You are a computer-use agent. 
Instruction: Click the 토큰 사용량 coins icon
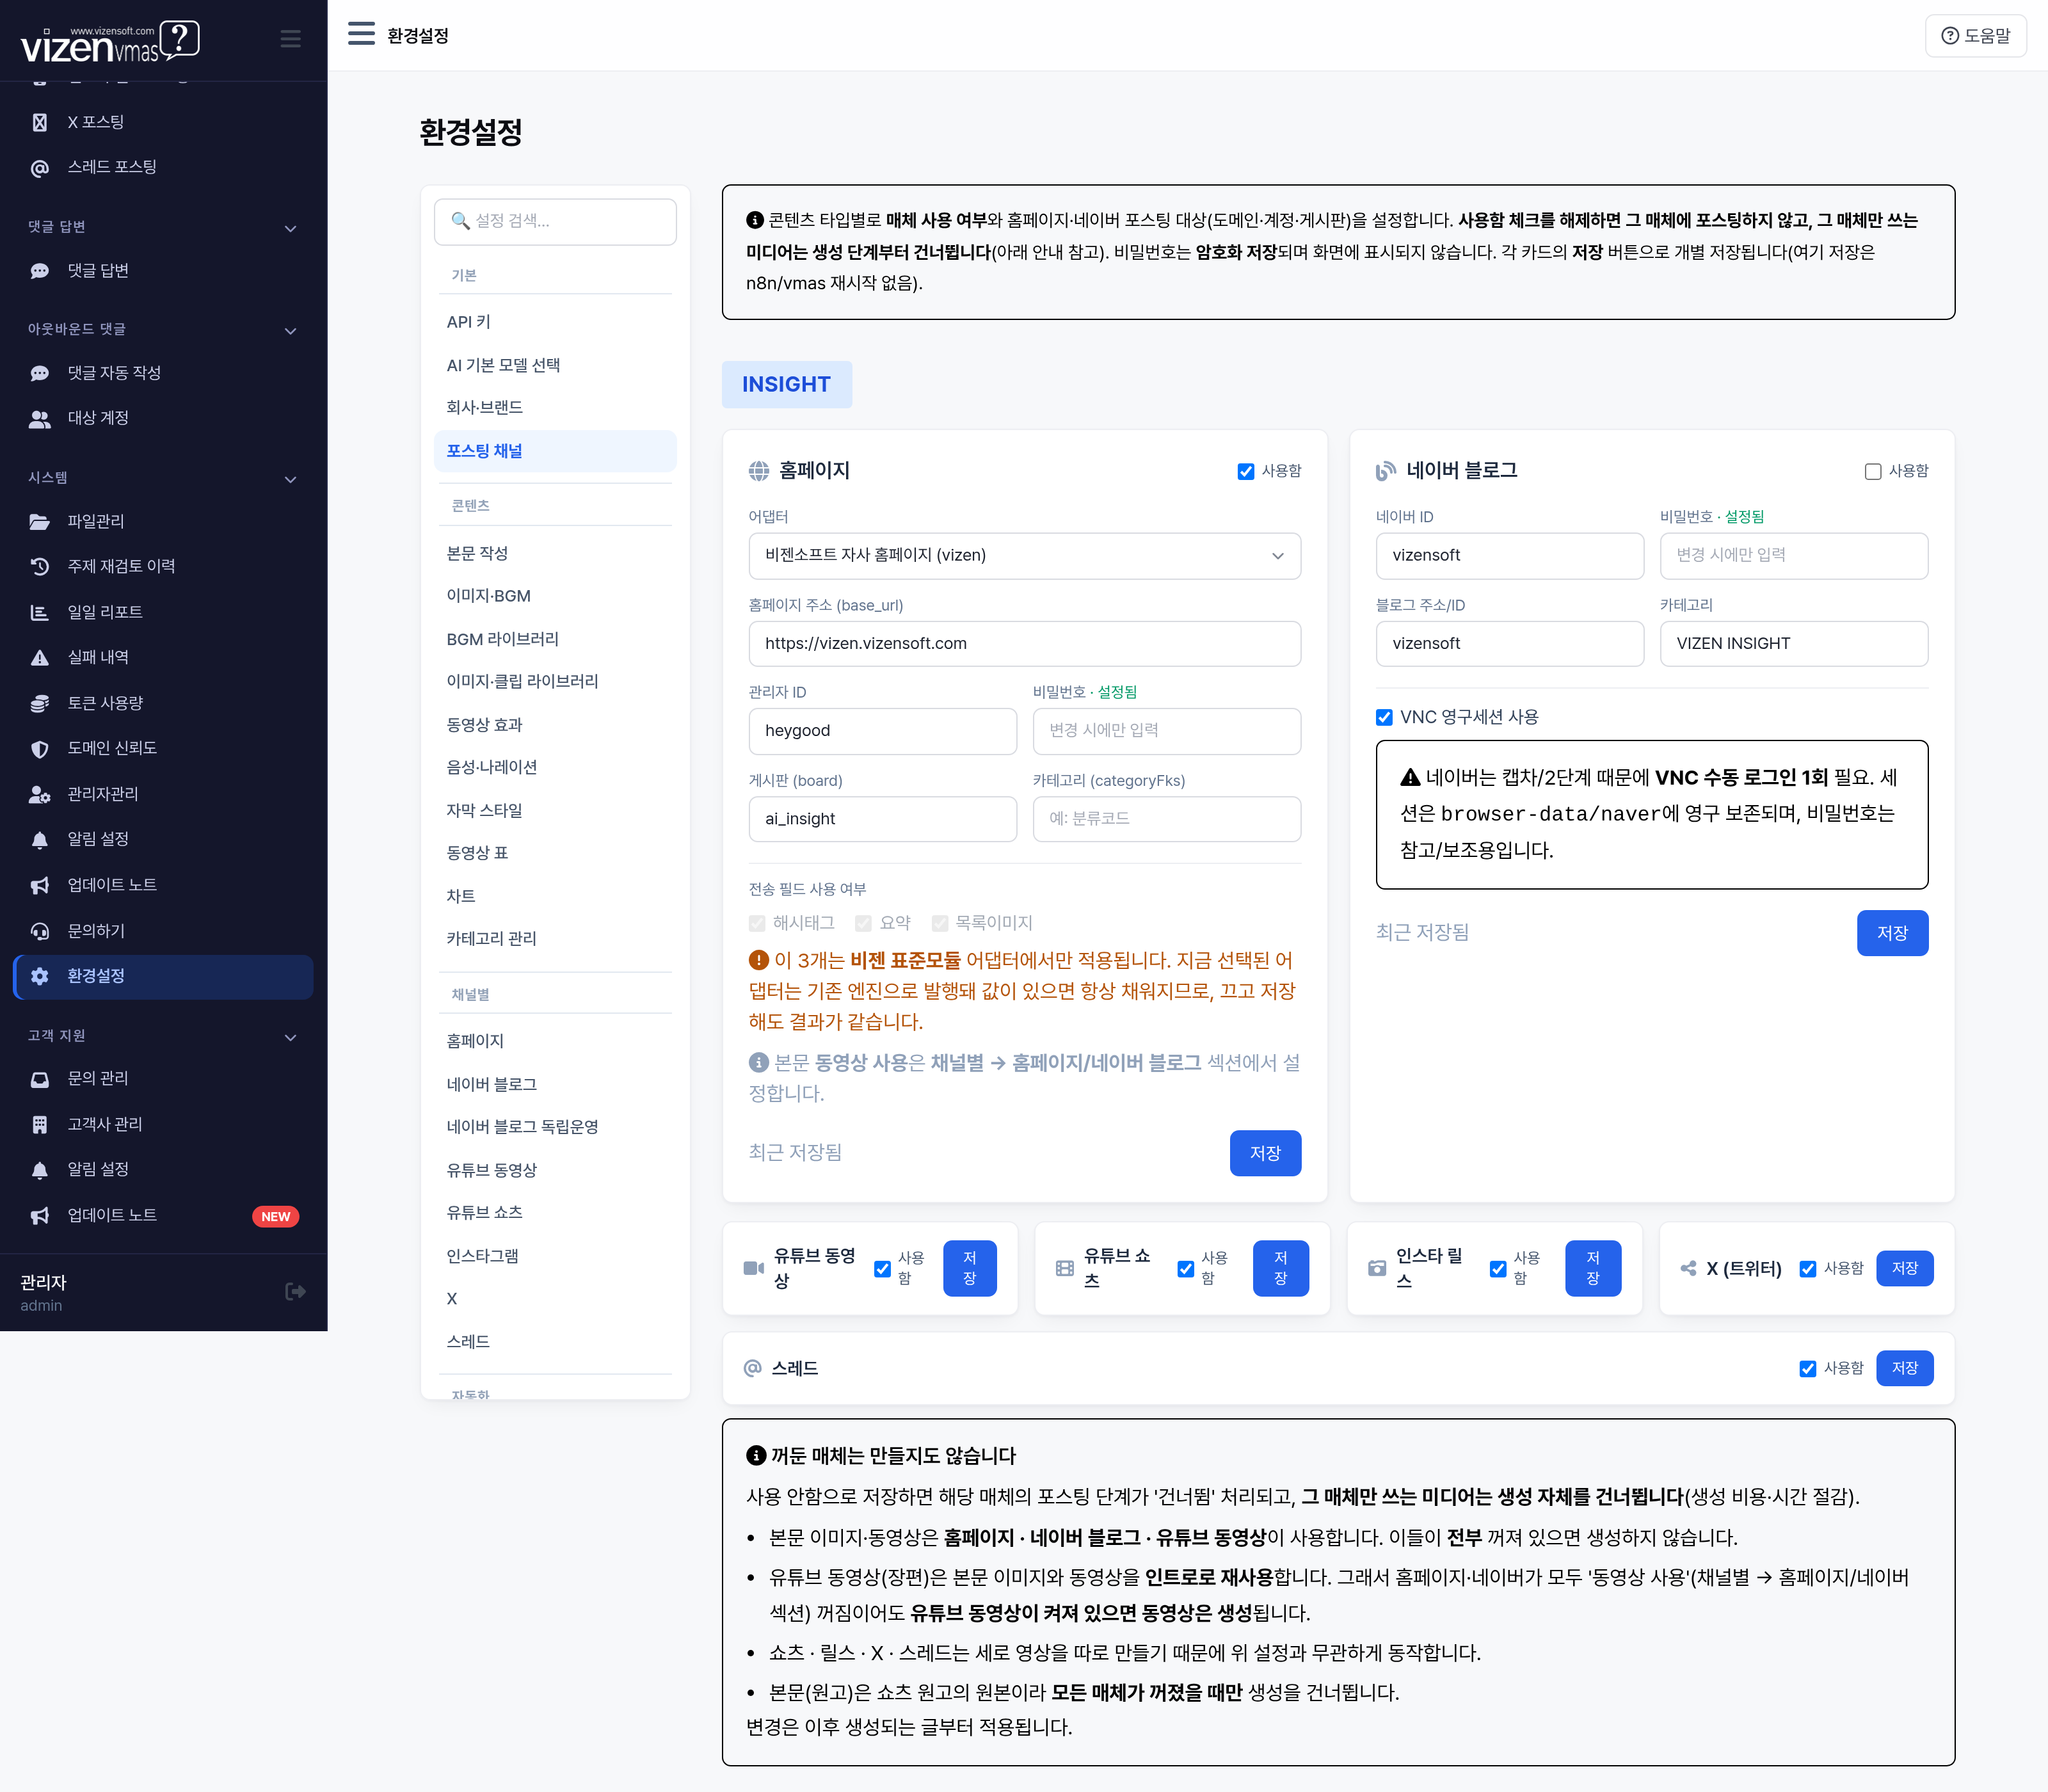click(40, 703)
